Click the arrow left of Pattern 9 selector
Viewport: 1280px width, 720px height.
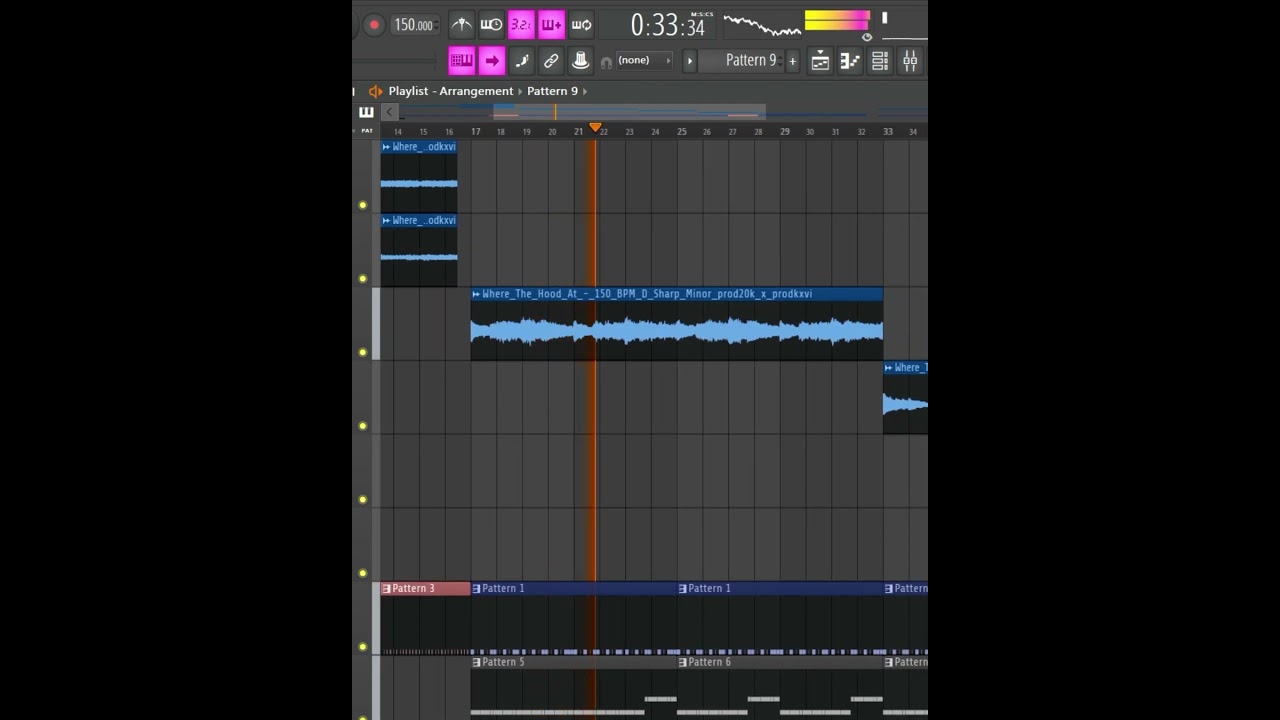pos(689,61)
